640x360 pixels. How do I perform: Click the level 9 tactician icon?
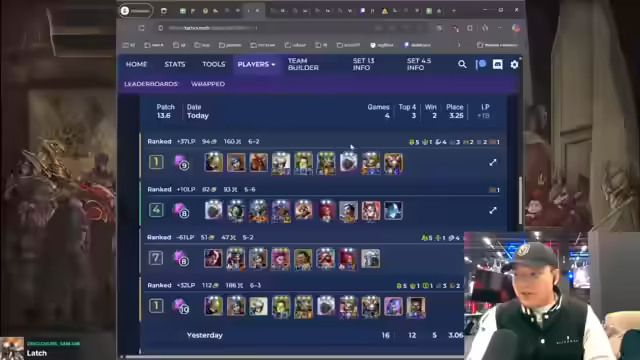pos(181,162)
